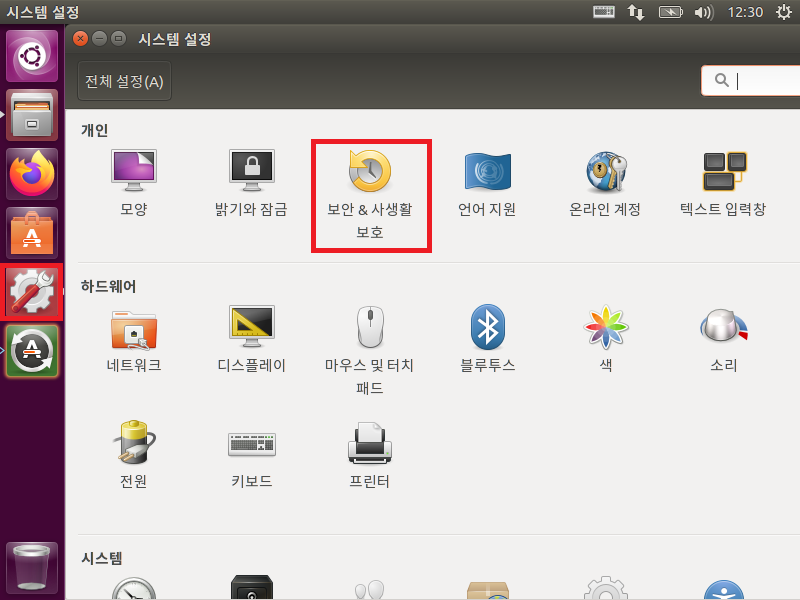Click the 시스템 설정 title in top panel

pyautogui.click(x=43, y=12)
